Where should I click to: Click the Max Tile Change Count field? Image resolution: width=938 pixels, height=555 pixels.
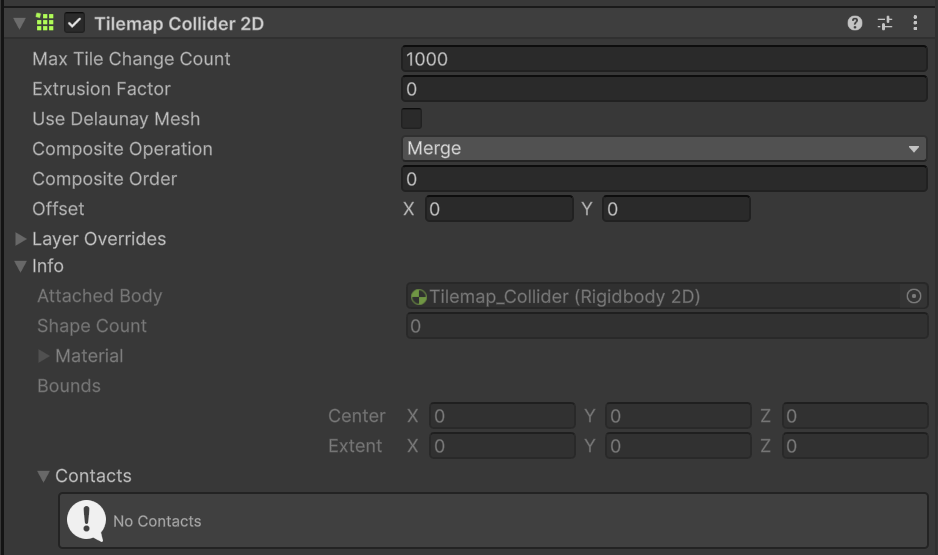[664, 59]
